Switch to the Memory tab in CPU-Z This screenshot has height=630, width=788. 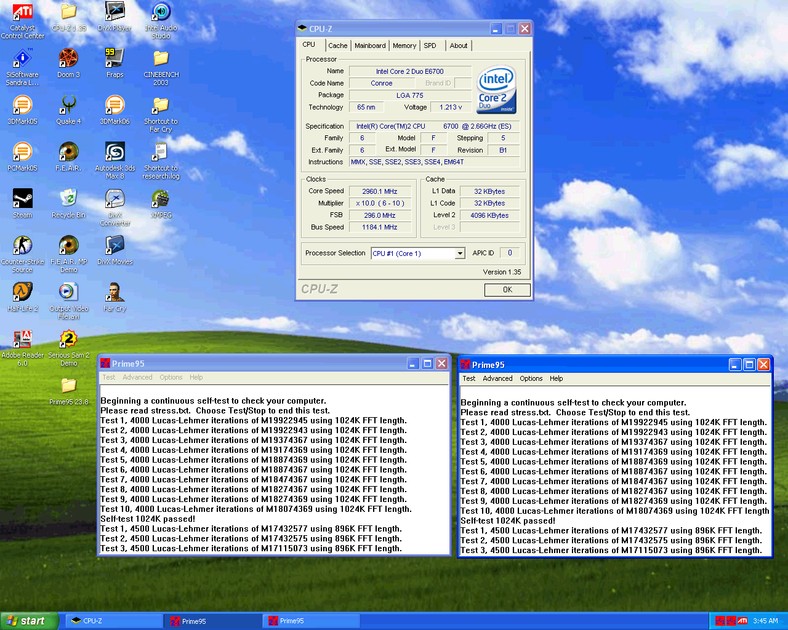[x=404, y=45]
